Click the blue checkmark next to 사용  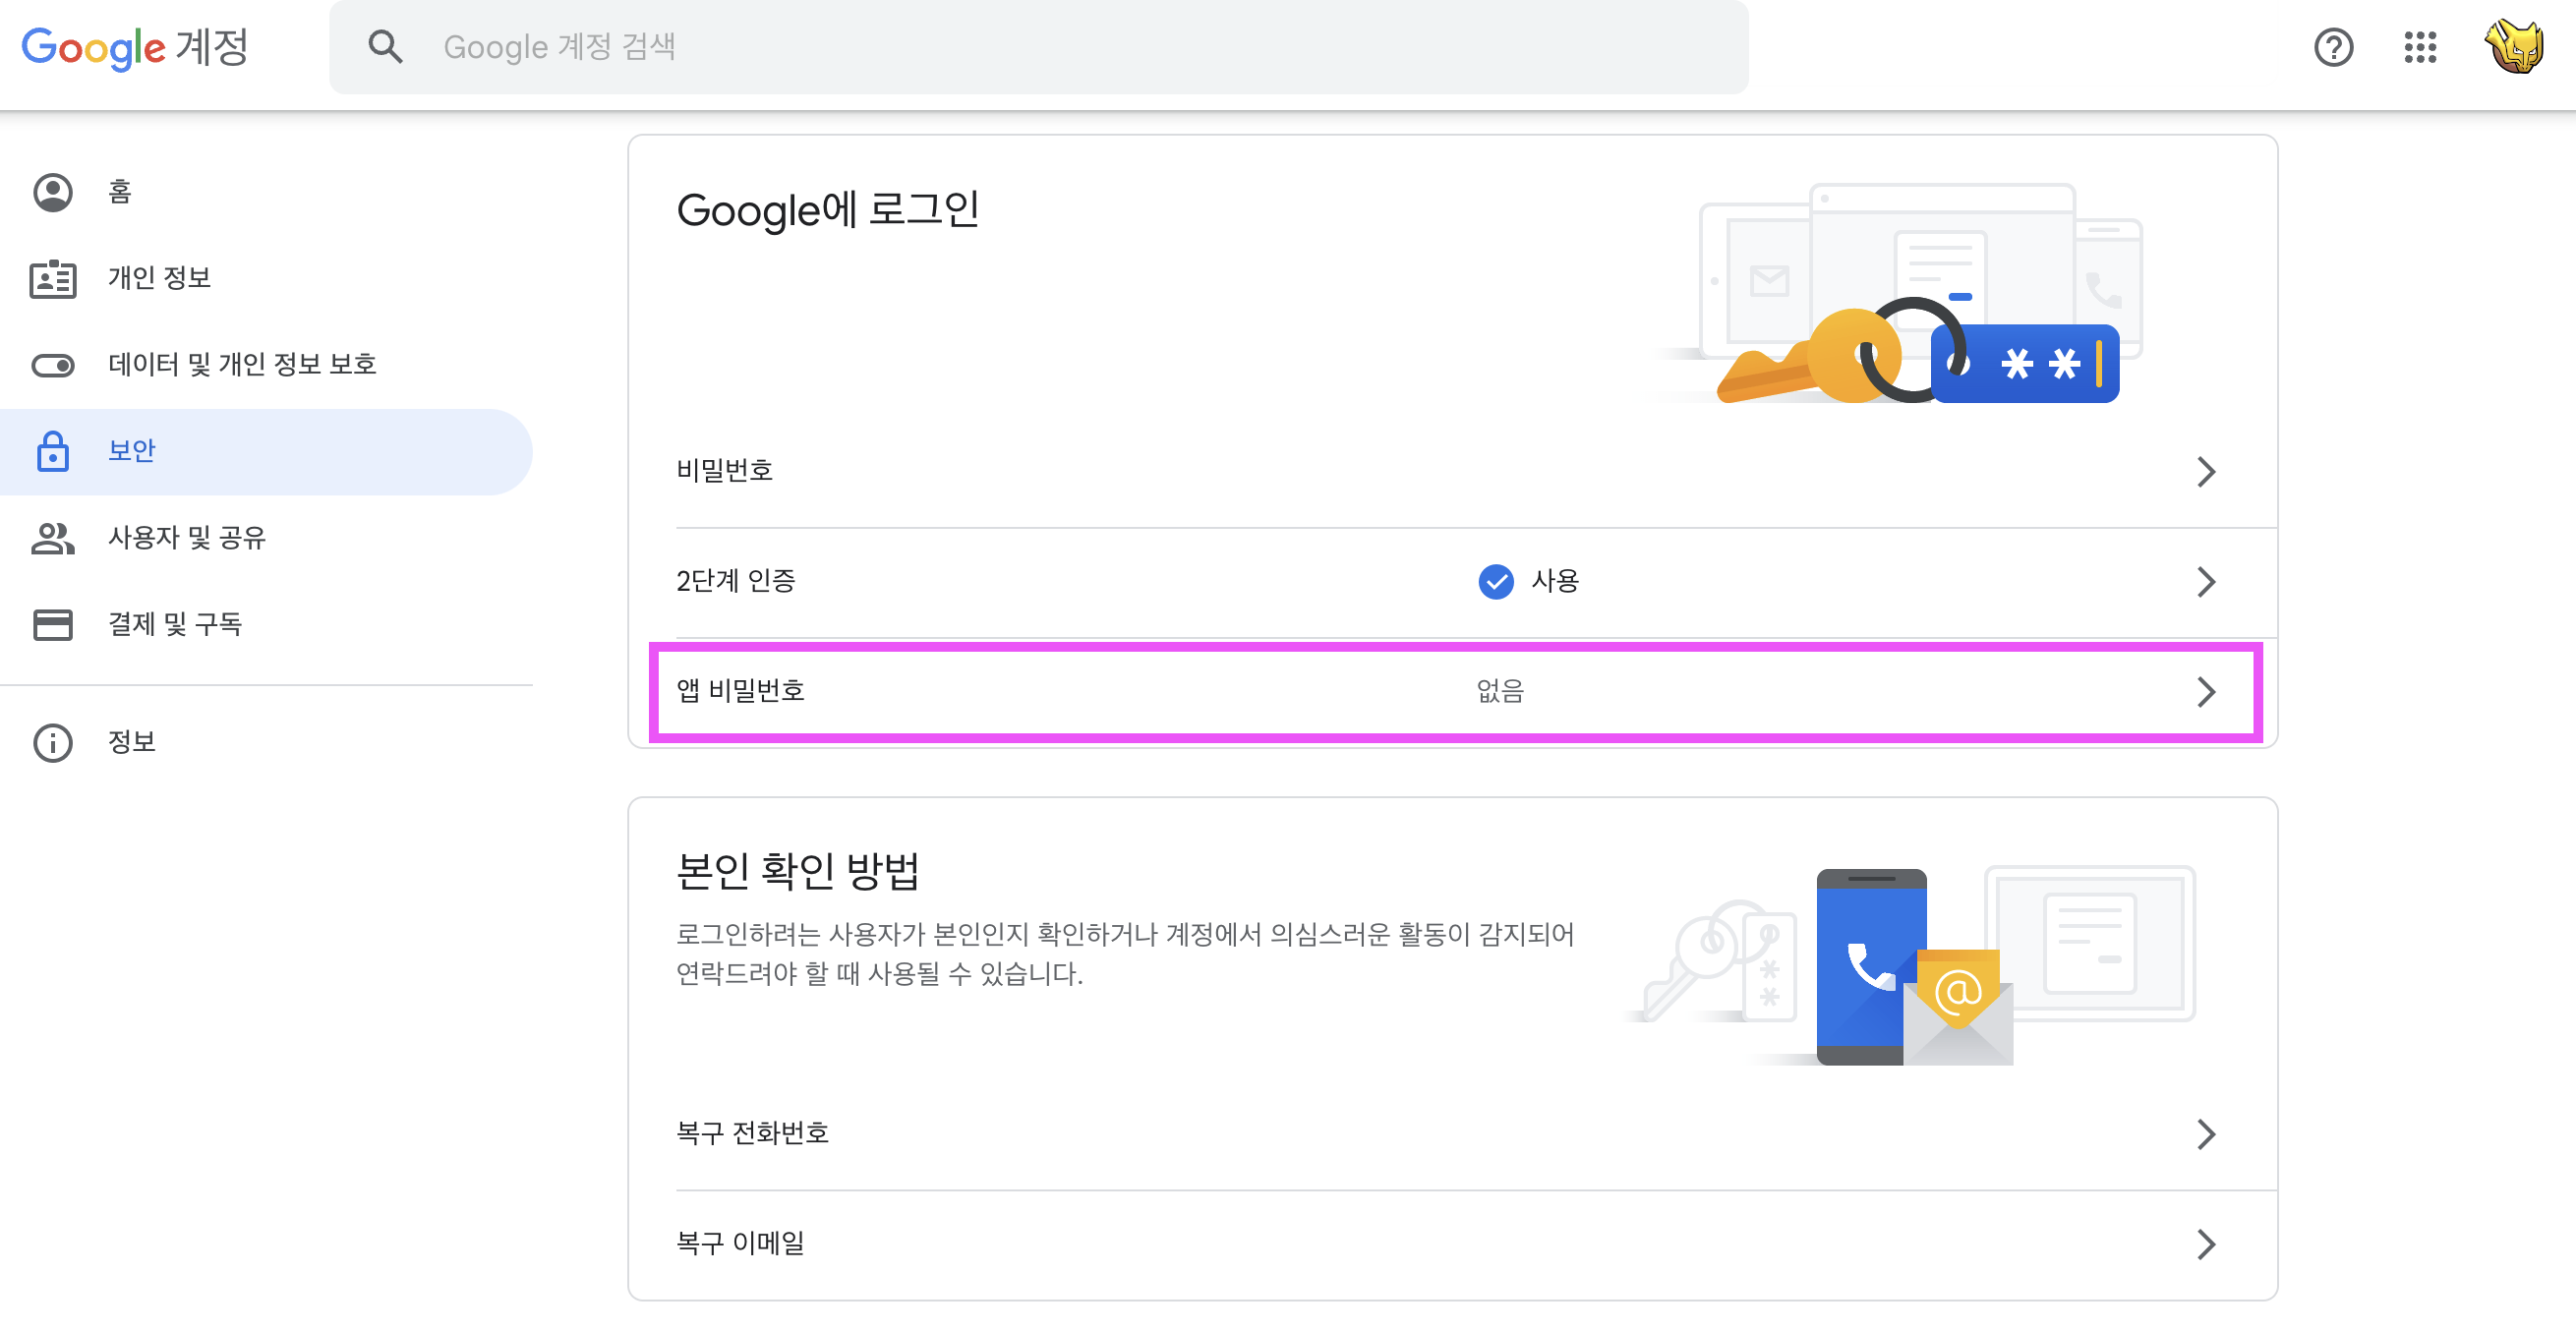tap(1495, 582)
